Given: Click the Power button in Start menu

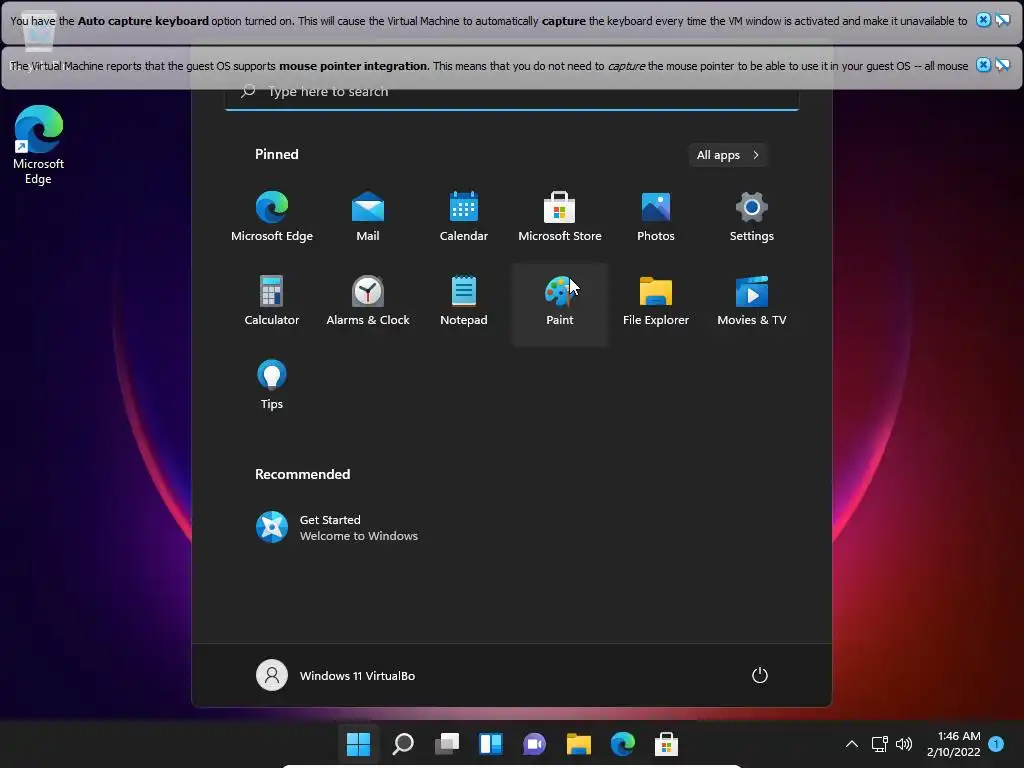Looking at the screenshot, I should coord(760,675).
